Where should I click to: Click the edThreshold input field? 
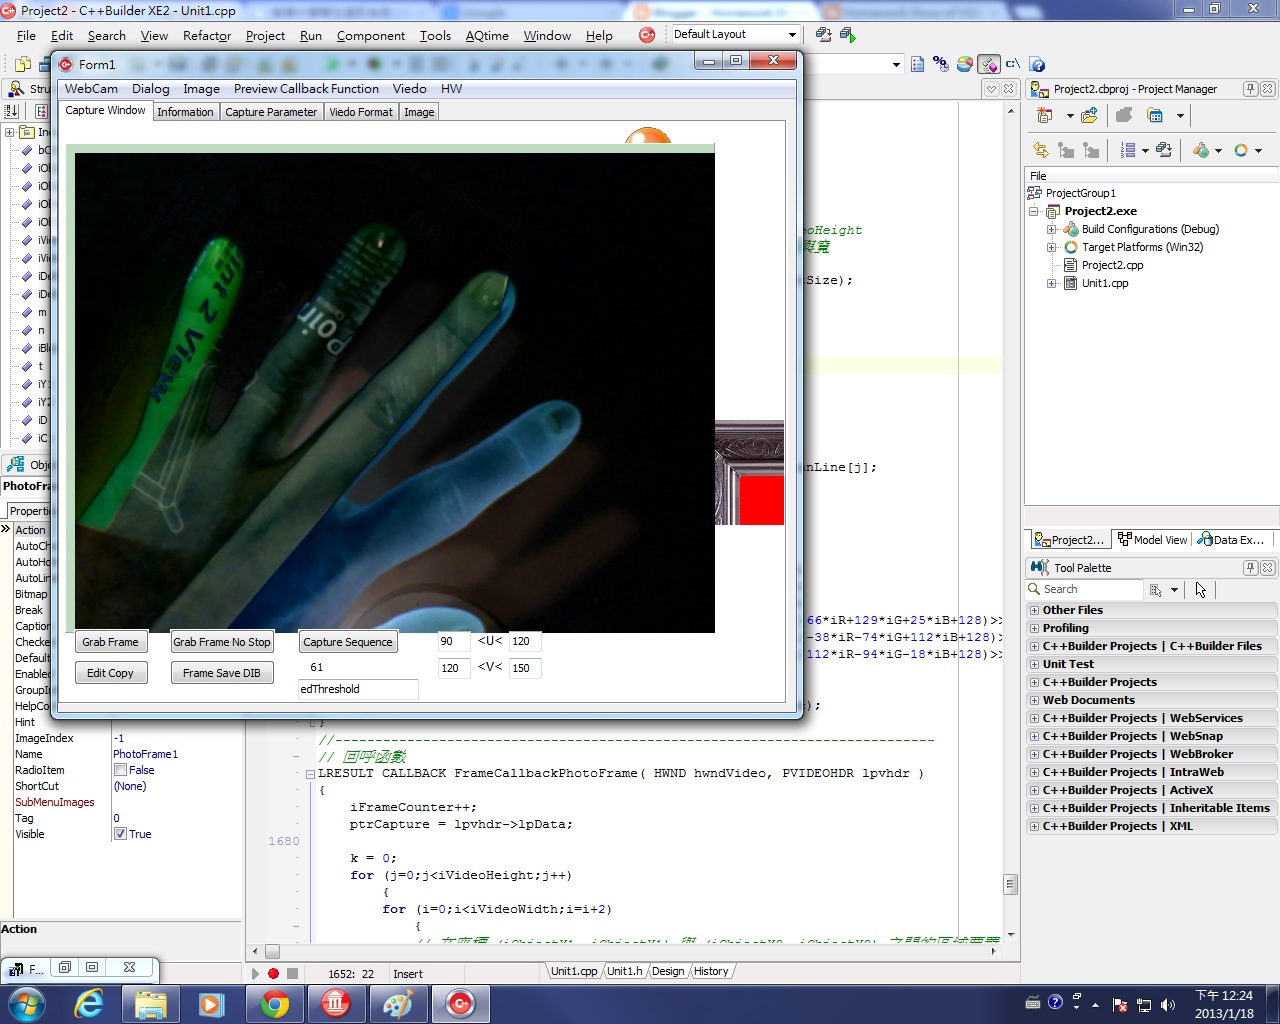(x=358, y=689)
